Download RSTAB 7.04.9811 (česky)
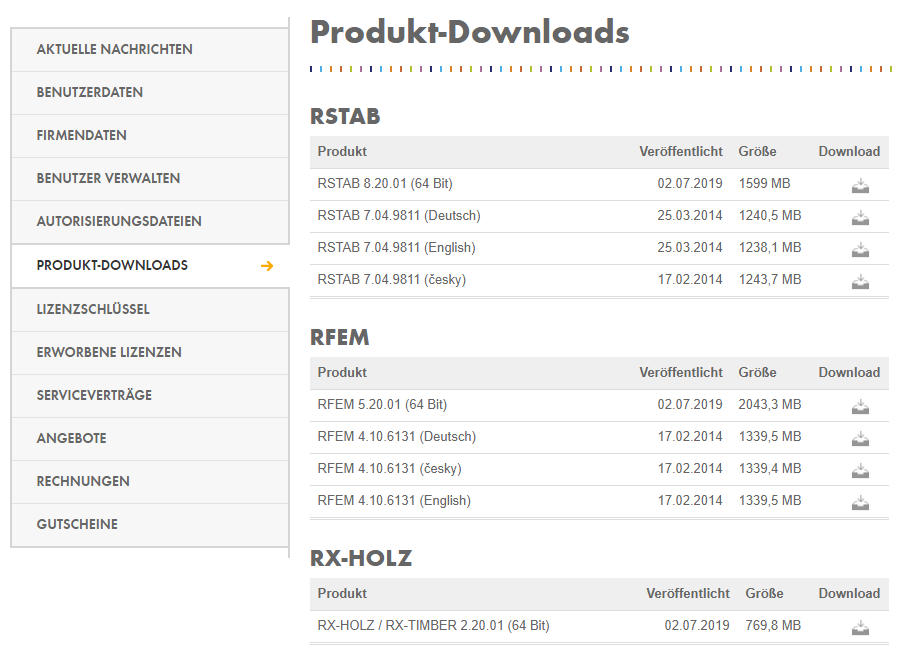Screen dimensions: 897x653 [x=860, y=281]
